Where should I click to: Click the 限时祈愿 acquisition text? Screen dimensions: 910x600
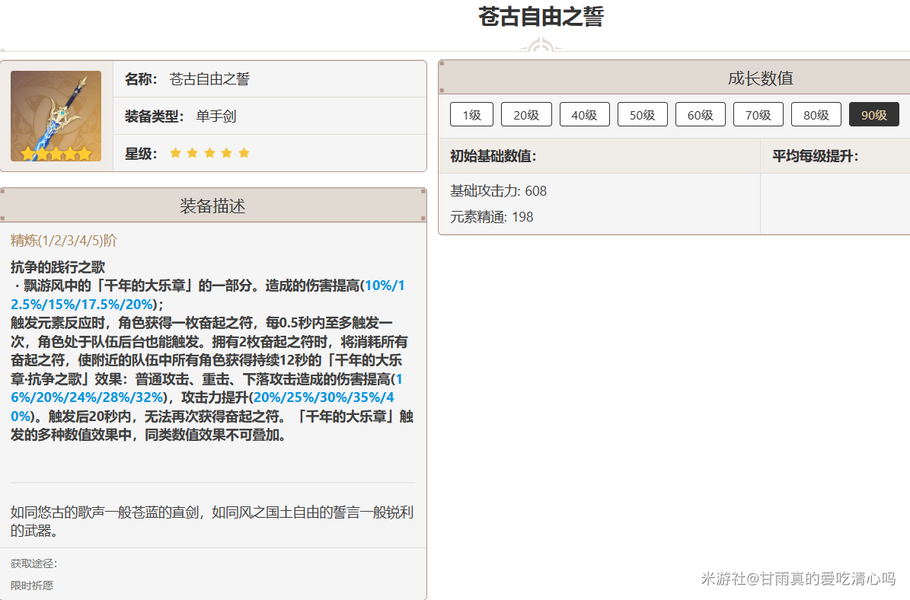[32, 585]
